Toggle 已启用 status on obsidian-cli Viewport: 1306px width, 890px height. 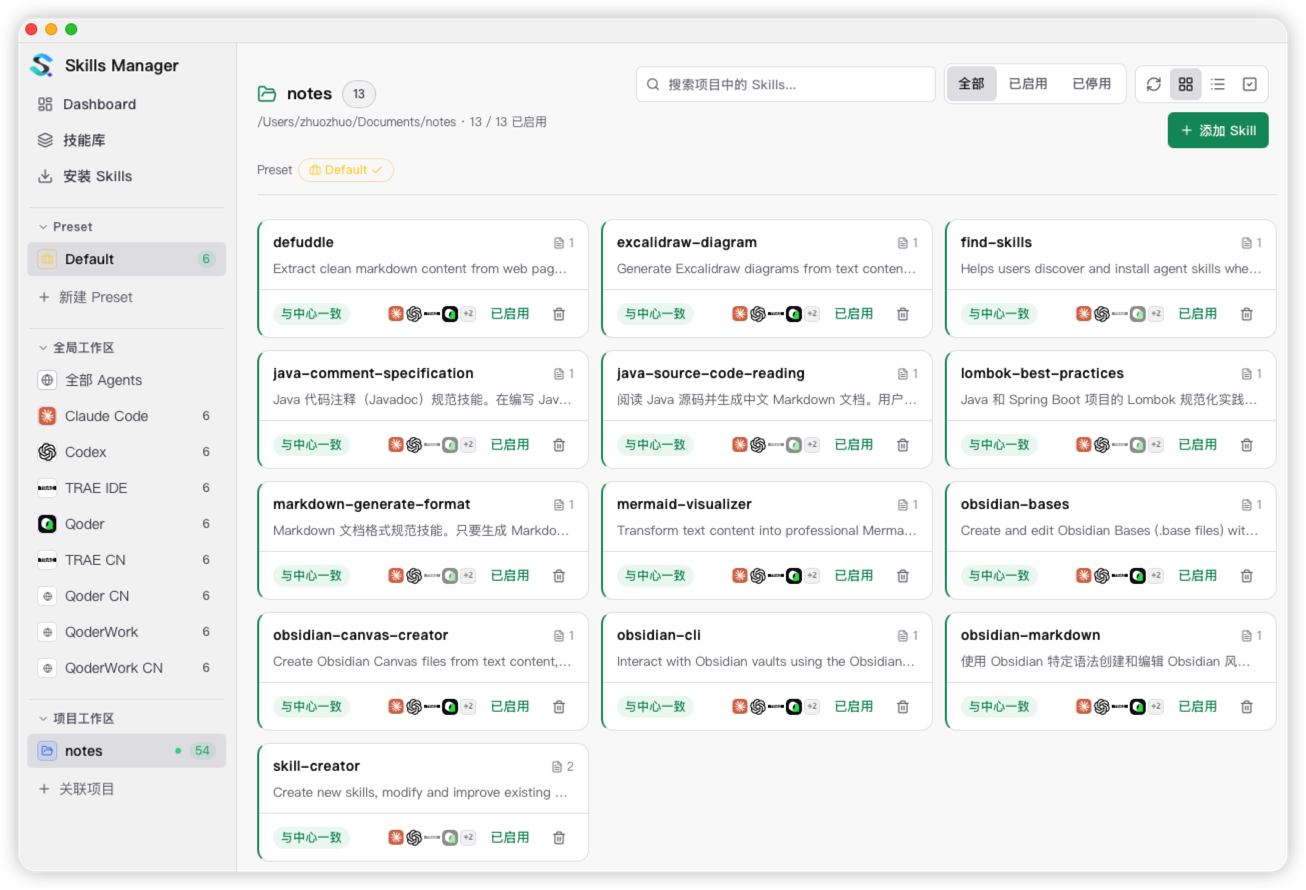[x=854, y=706]
